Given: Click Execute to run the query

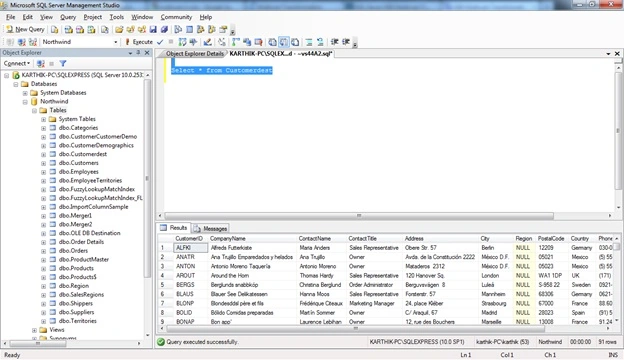Looking at the screenshot, I should [x=138, y=42].
